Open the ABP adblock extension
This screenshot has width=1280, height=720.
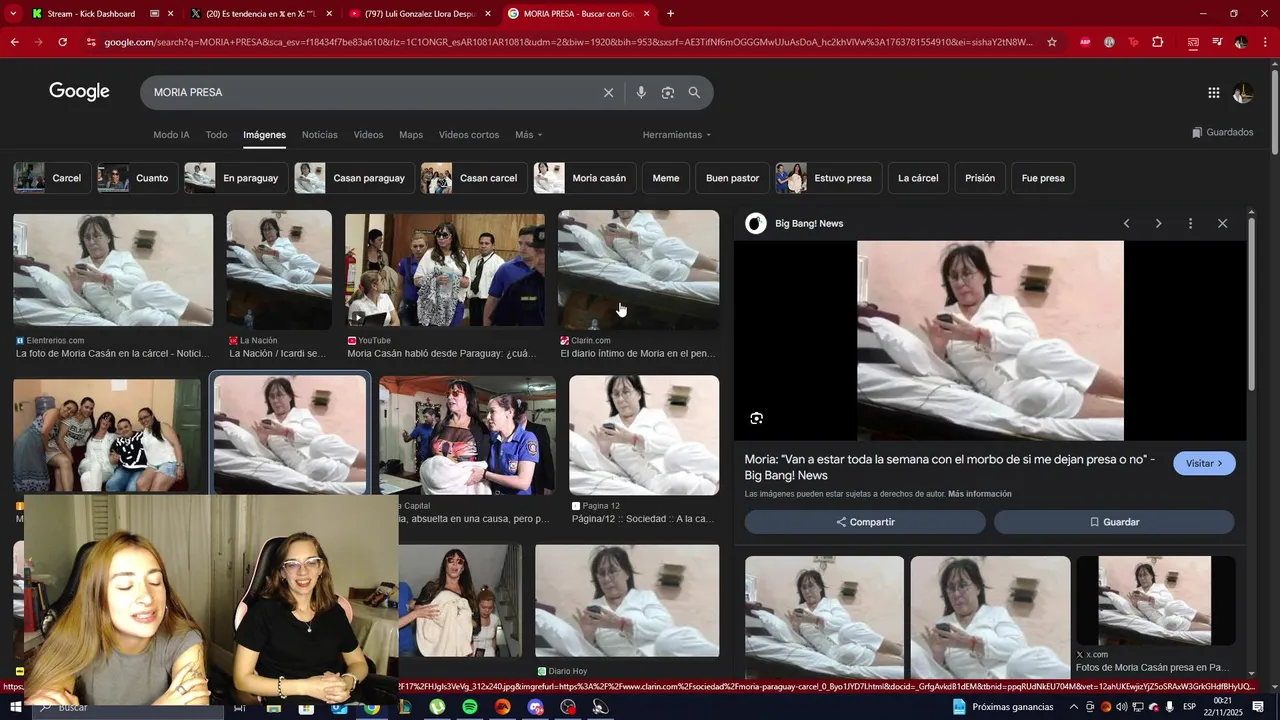pyautogui.click(x=1085, y=42)
